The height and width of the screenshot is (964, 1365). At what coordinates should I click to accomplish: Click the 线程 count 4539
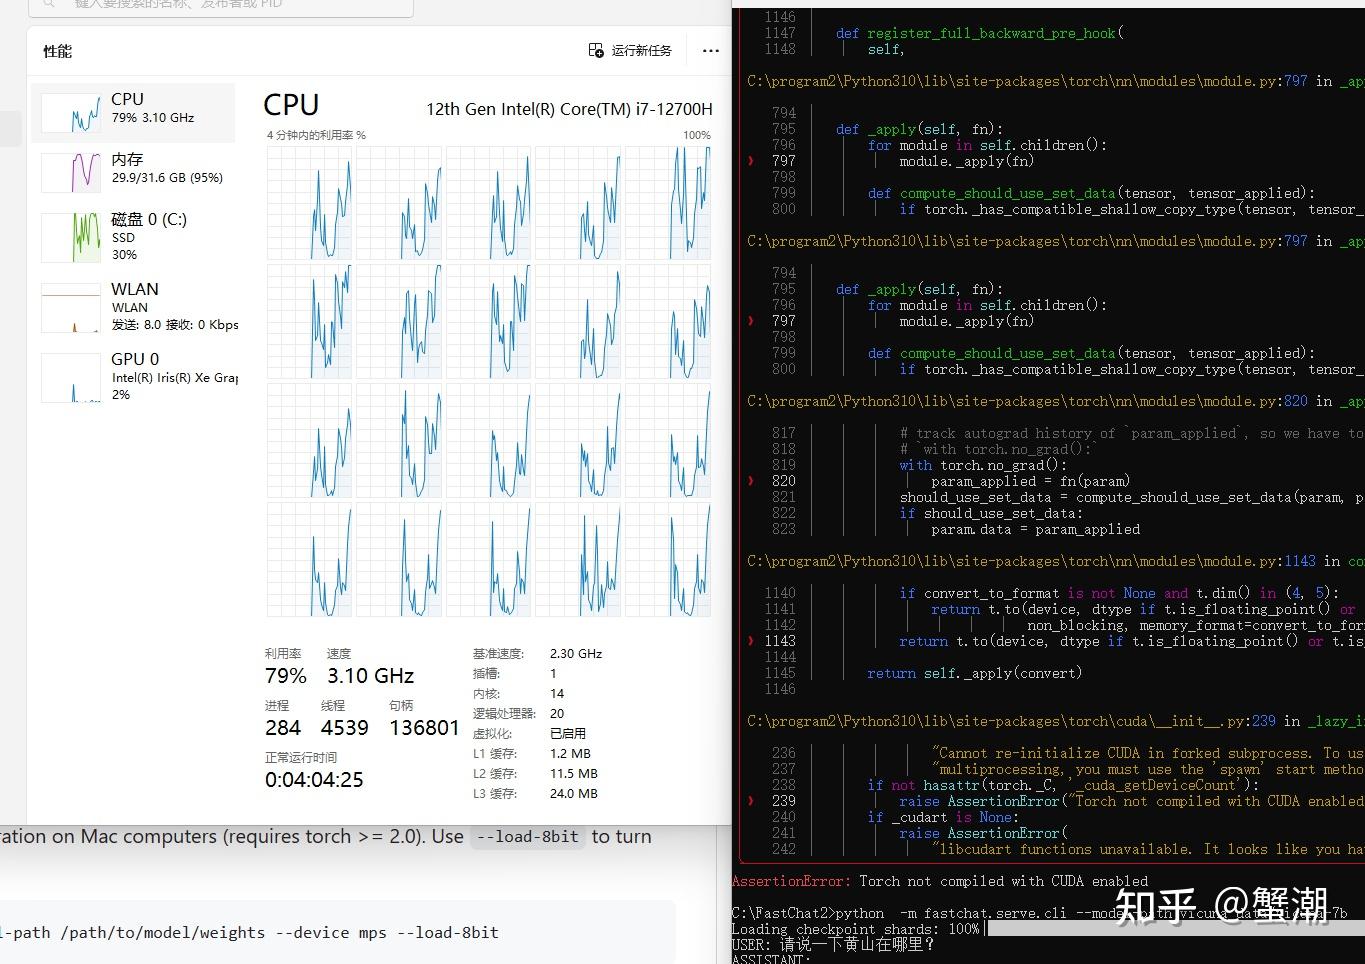coord(345,728)
